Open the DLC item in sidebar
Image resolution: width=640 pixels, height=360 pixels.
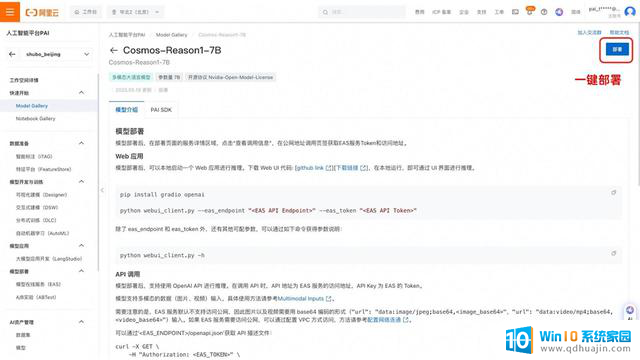tap(36, 220)
